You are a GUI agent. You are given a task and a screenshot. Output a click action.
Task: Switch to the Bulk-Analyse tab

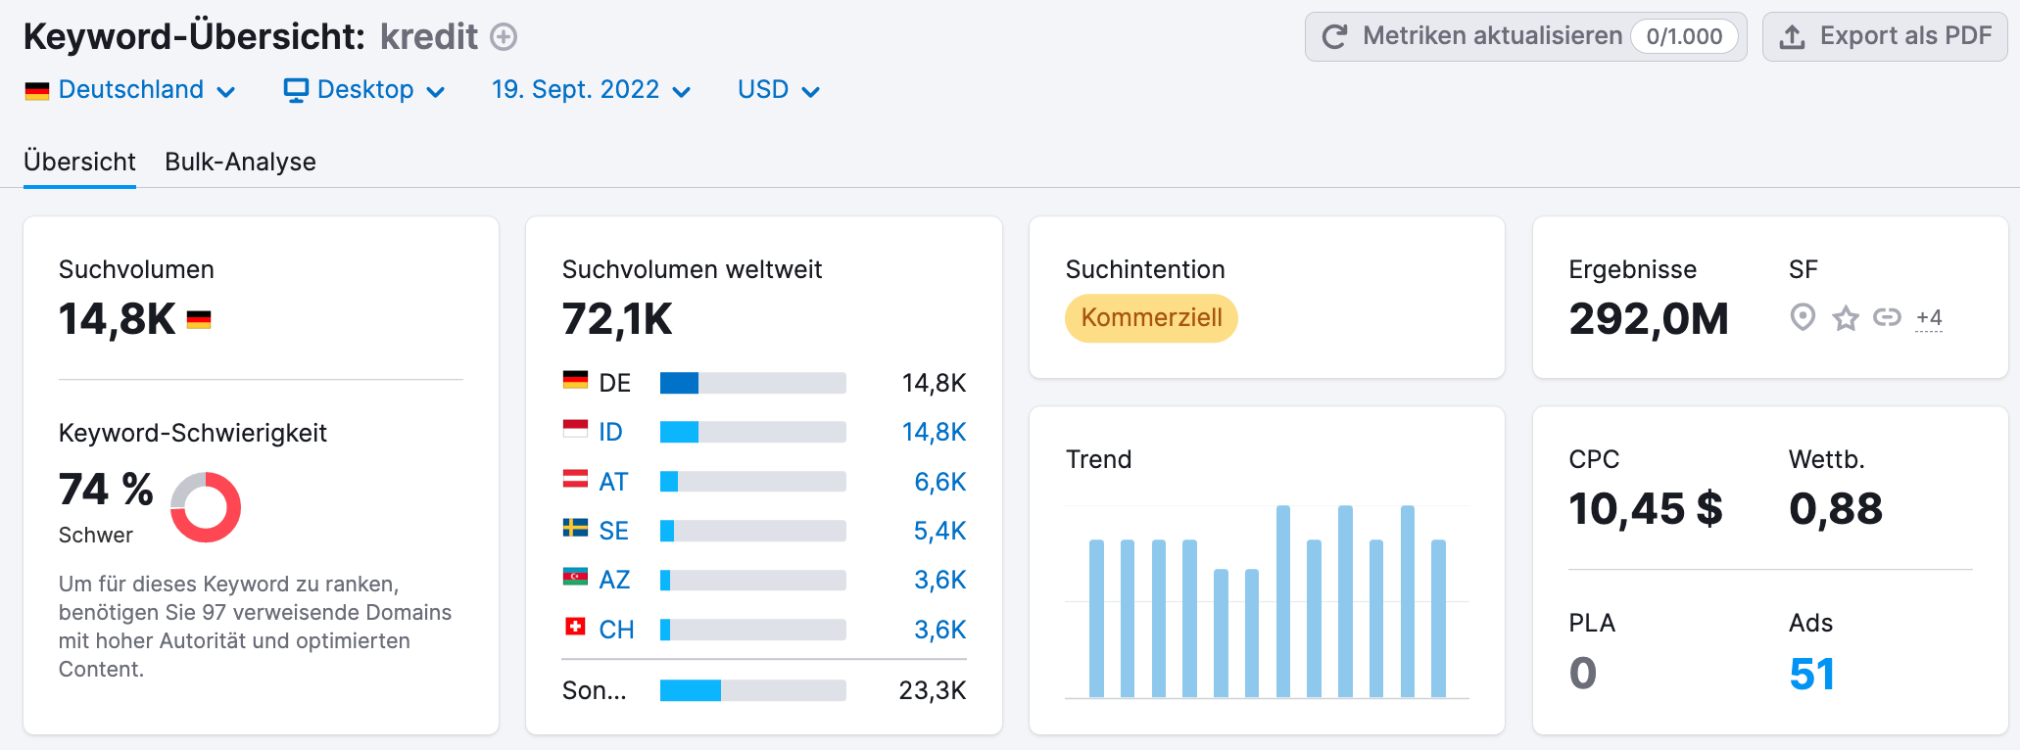240,162
